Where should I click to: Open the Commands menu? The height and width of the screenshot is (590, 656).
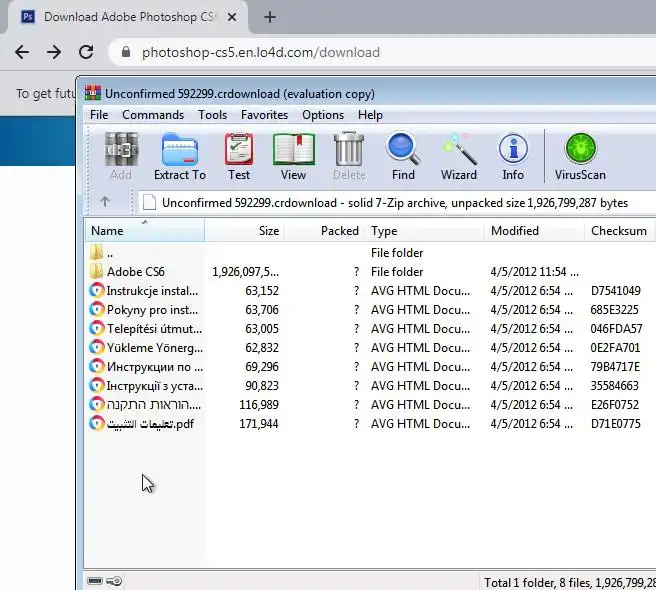[153, 115]
